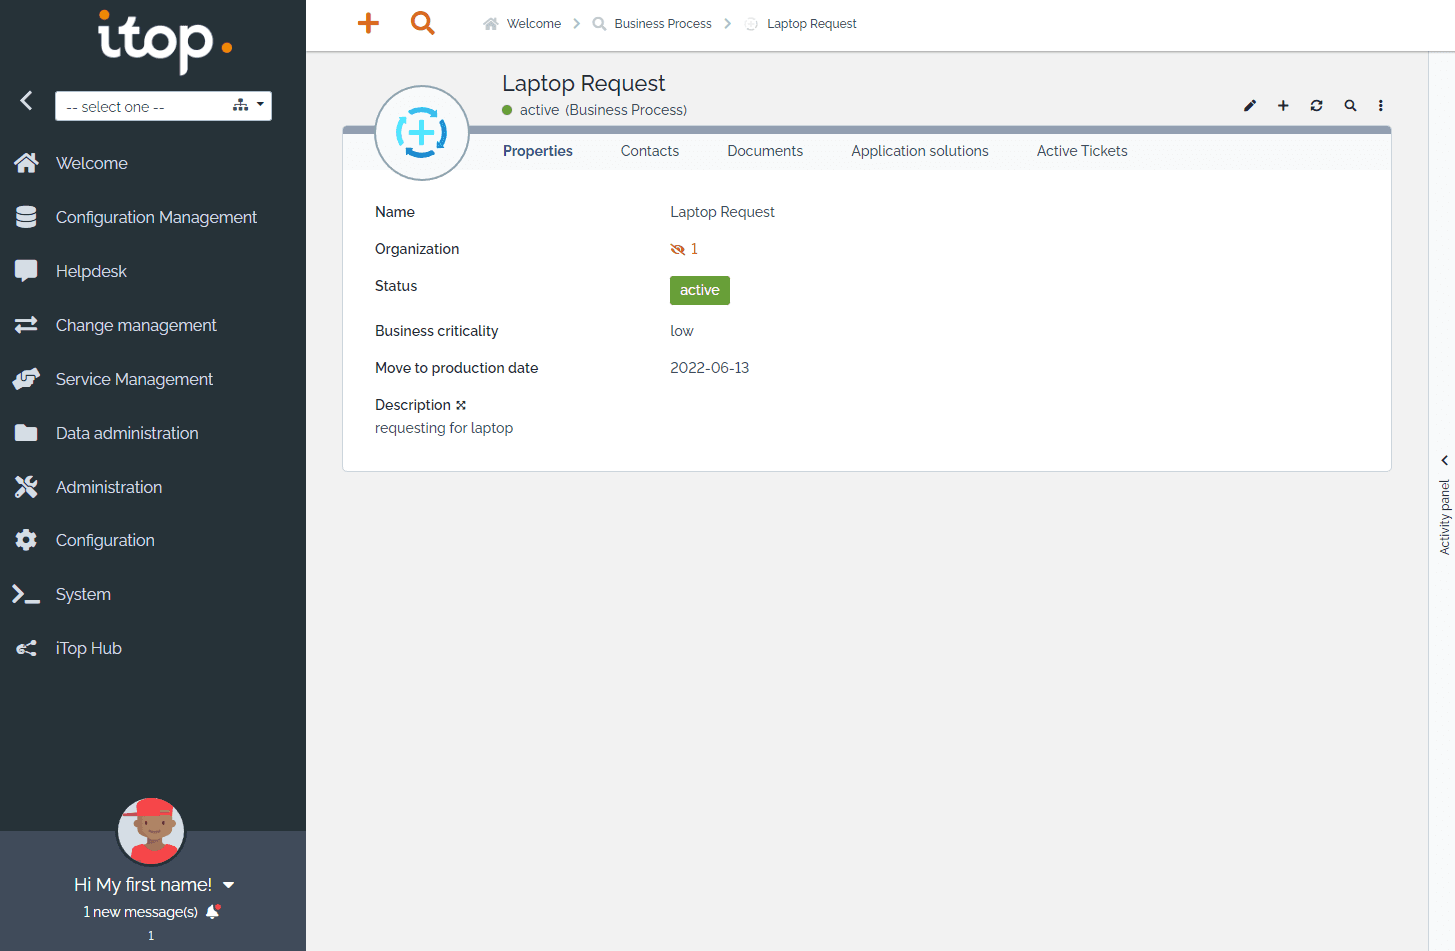Follow the Business Process breadcrumb link
Image resolution: width=1455 pixels, height=951 pixels.
click(663, 23)
